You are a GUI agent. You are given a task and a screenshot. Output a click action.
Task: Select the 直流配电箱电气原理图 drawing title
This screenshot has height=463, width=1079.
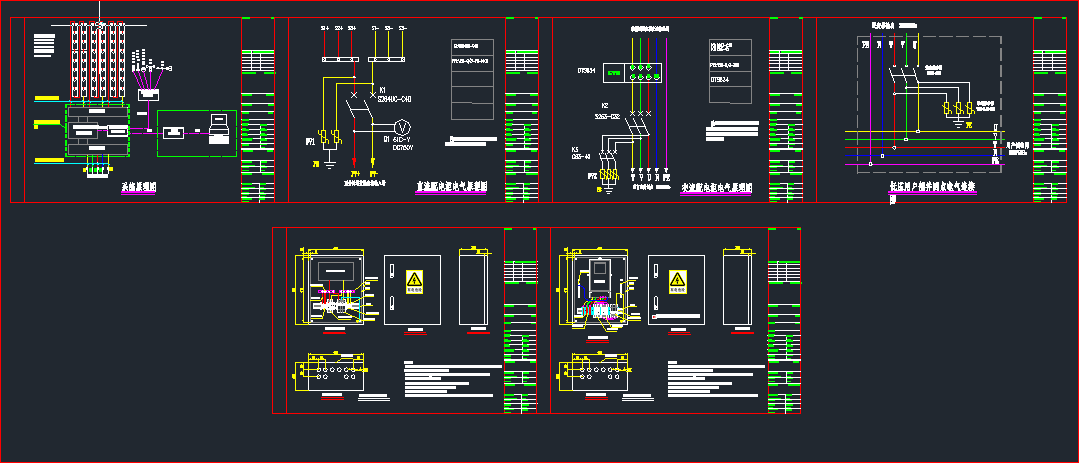(450, 187)
